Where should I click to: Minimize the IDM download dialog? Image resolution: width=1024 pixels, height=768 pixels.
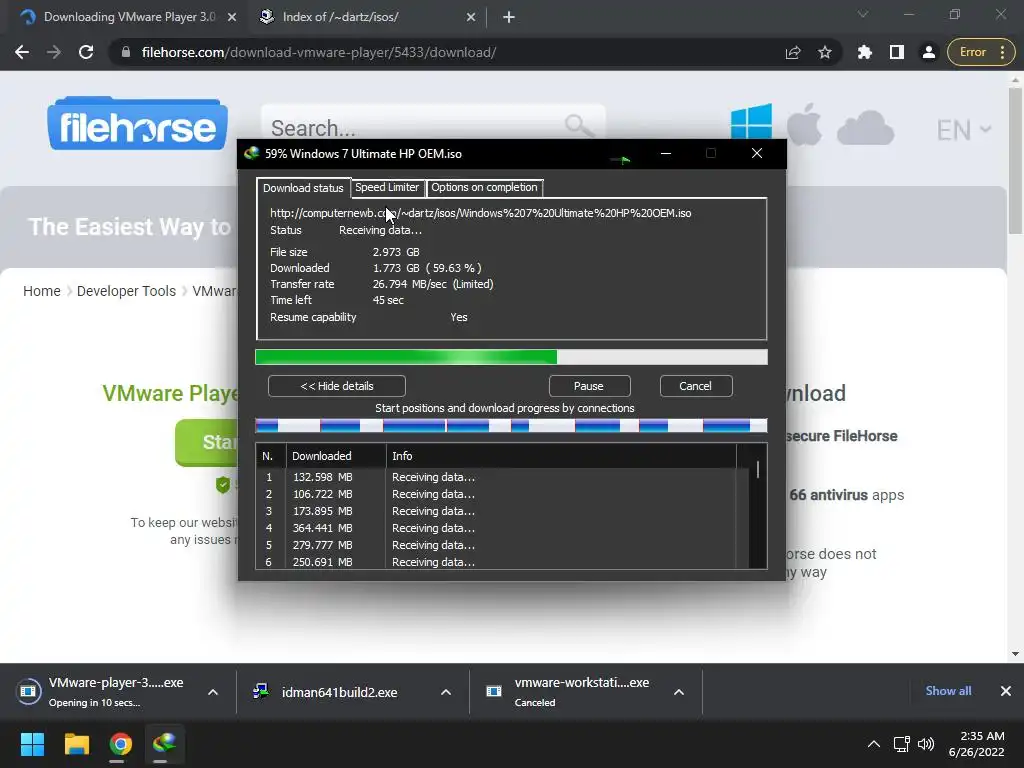665,153
